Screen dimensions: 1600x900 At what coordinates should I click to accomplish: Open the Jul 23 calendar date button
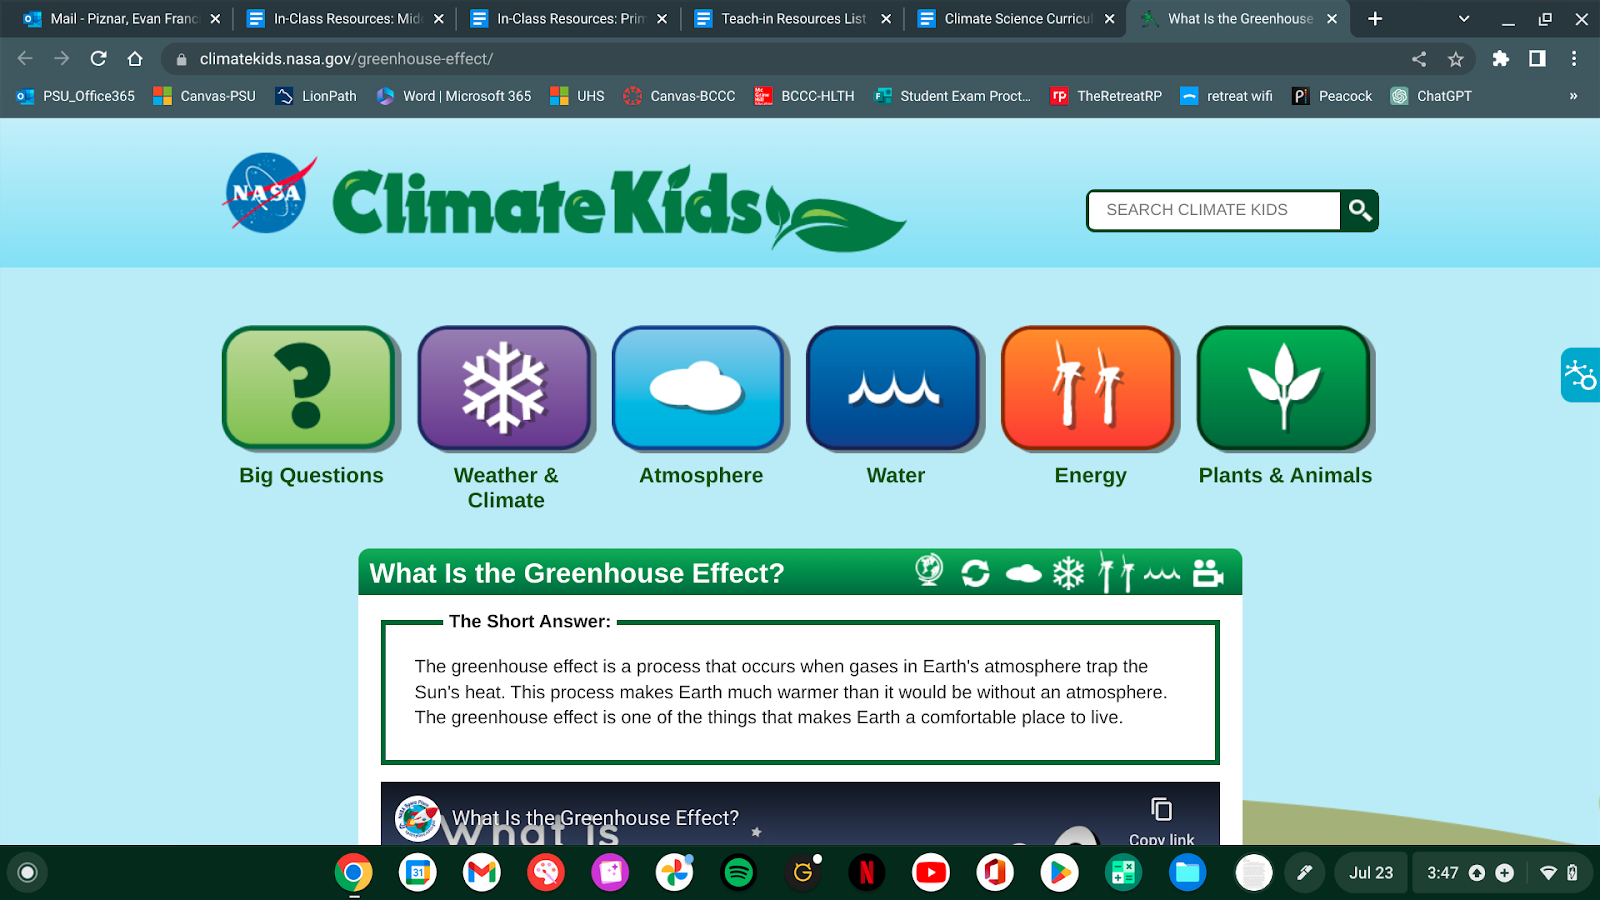1371,873
